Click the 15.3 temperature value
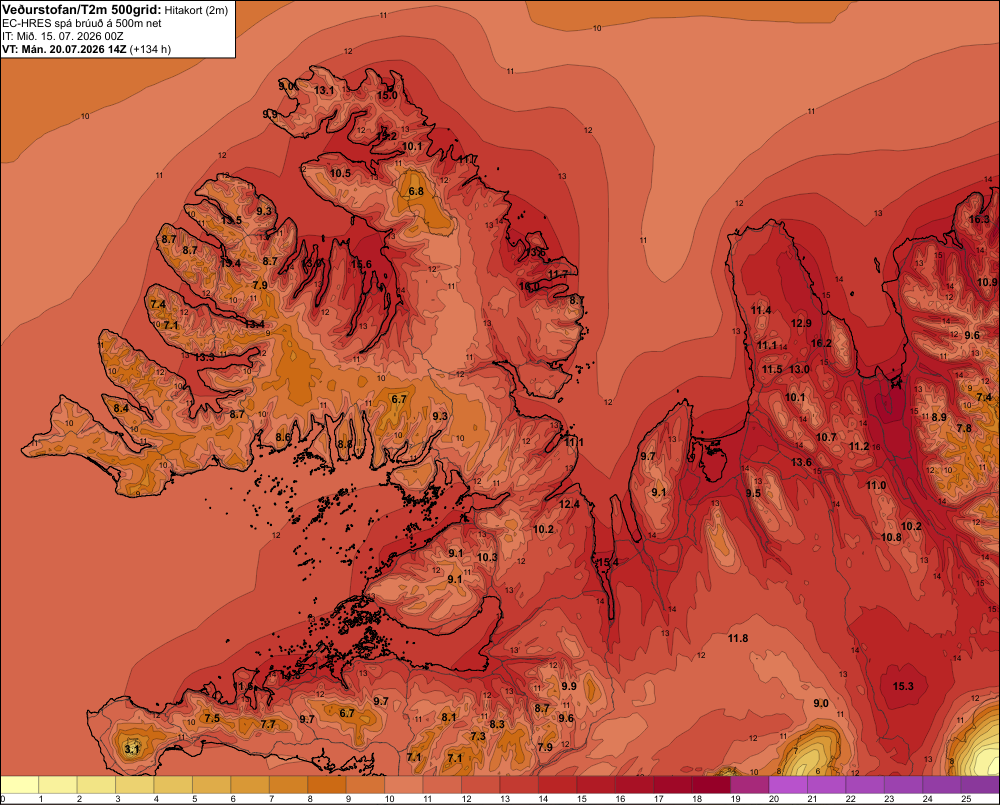Screen dimensions: 1000x805 point(903,686)
